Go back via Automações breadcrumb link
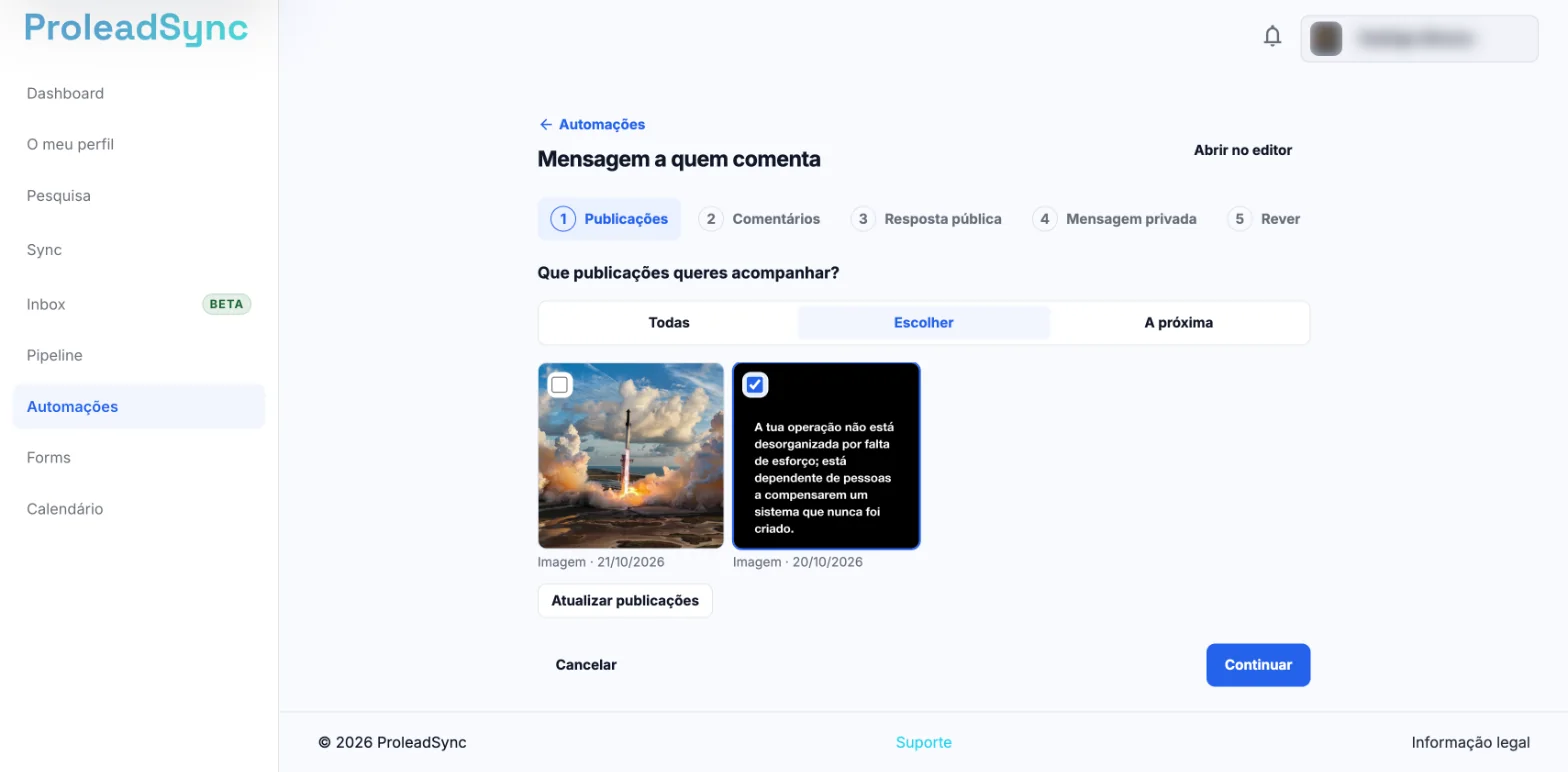The image size is (1568, 772). (x=592, y=125)
